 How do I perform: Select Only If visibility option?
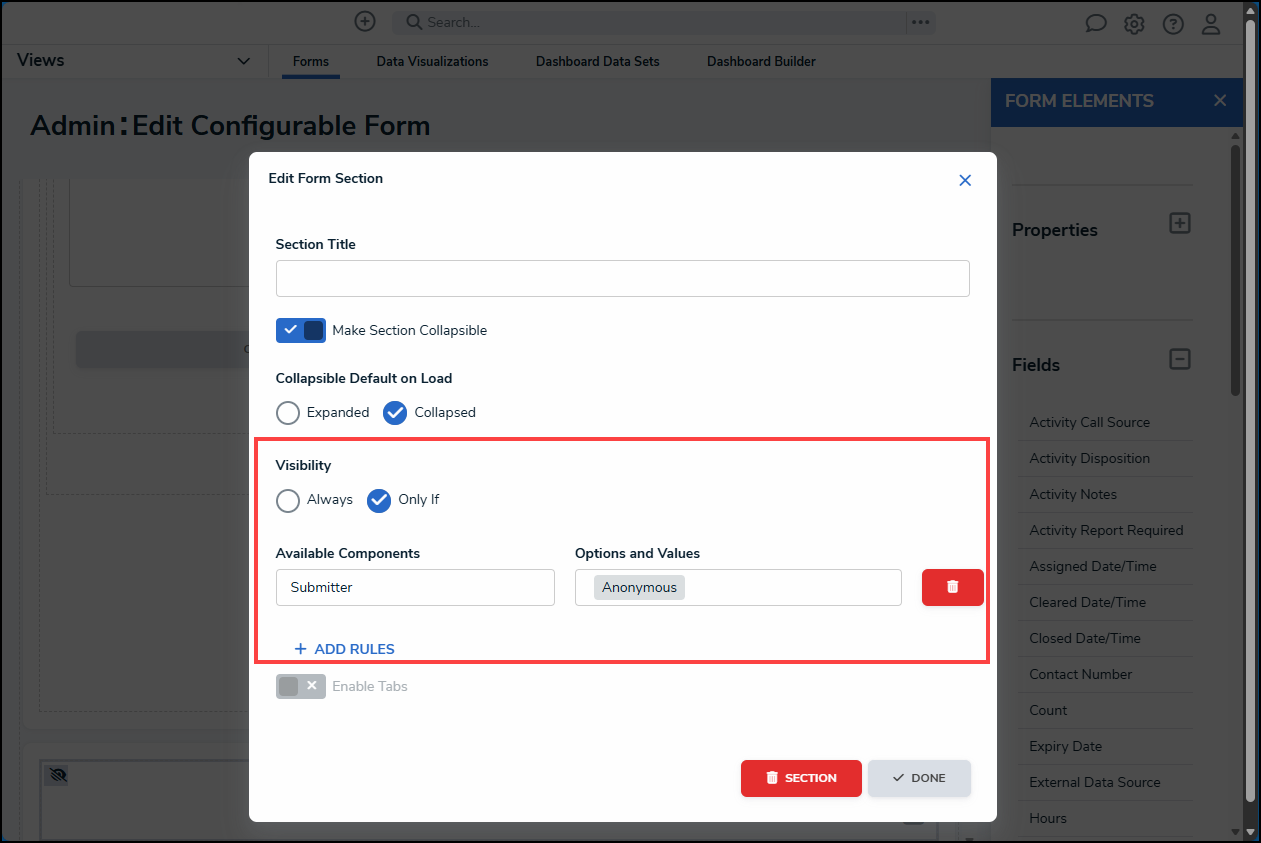click(x=379, y=499)
